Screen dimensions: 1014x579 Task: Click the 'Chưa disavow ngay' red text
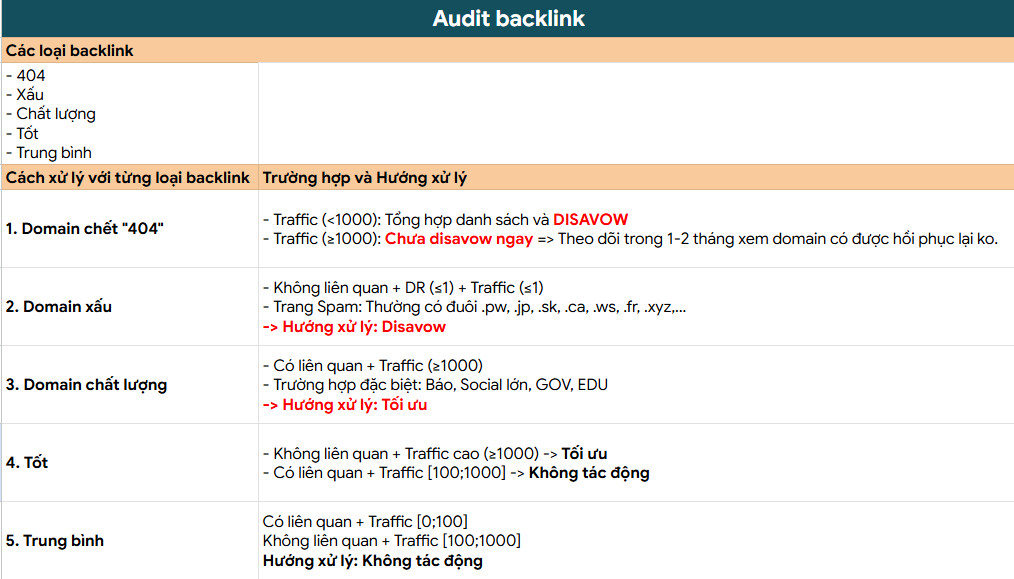pyautogui.click(x=459, y=239)
